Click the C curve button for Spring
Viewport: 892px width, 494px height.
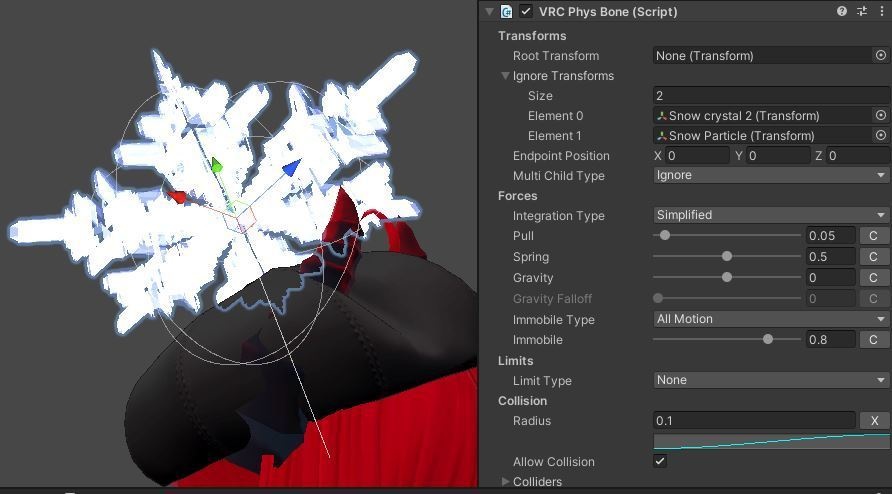(x=874, y=257)
